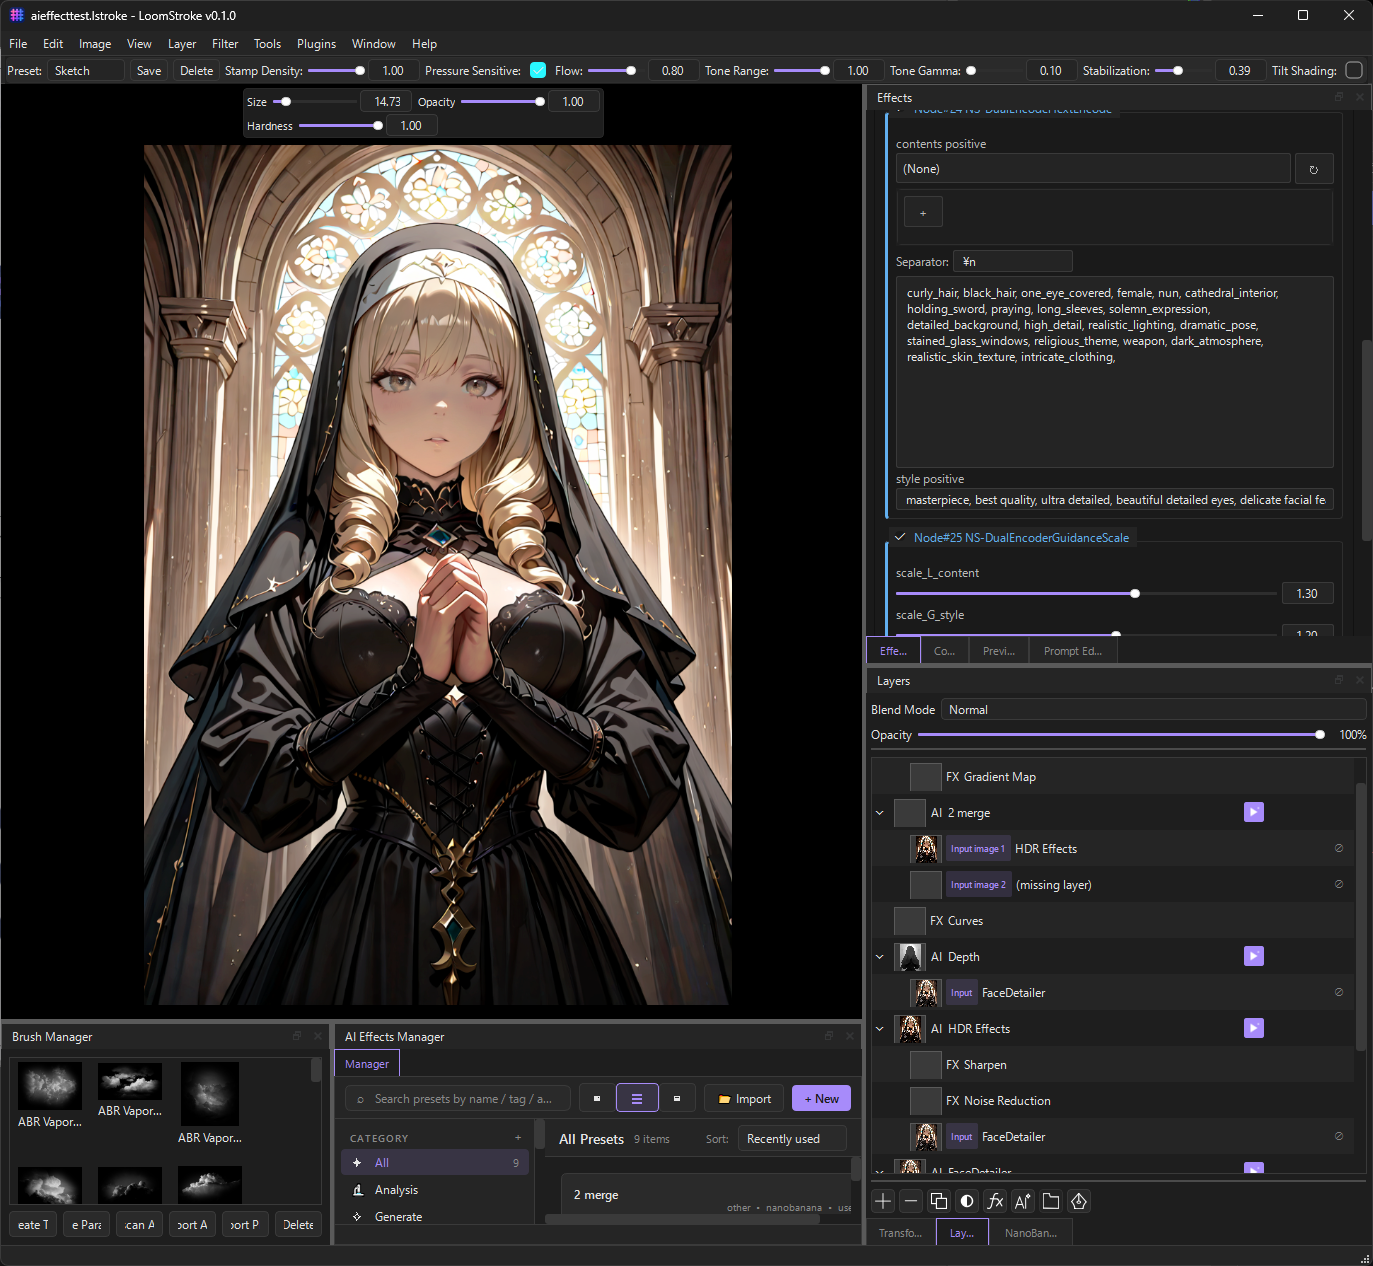Screen dimensions: 1373x1266
Task: Open the Filter menu
Action: [x=225, y=43]
